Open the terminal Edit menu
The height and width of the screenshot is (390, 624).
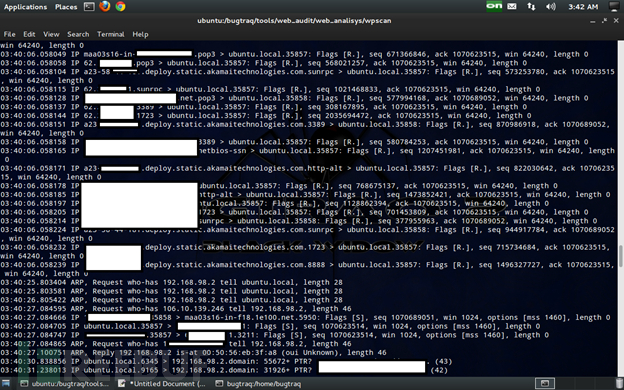[29, 34]
